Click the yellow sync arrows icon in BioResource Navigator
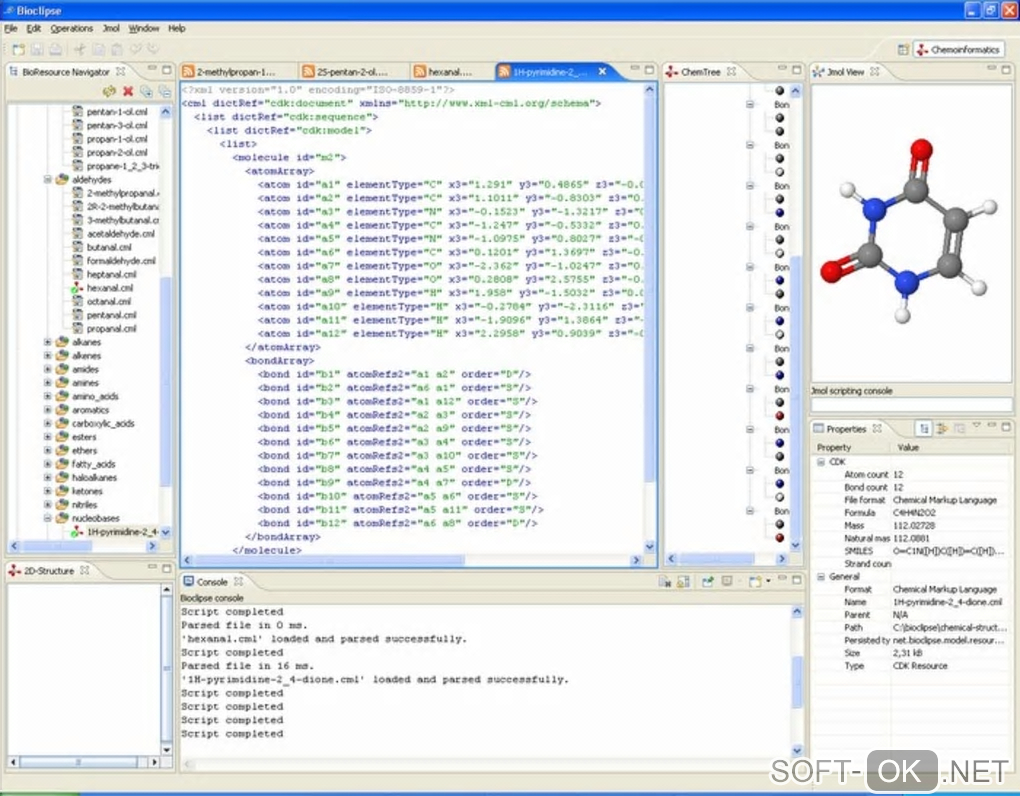The width and height of the screenshot is (1020, 796). pos(110,91)
